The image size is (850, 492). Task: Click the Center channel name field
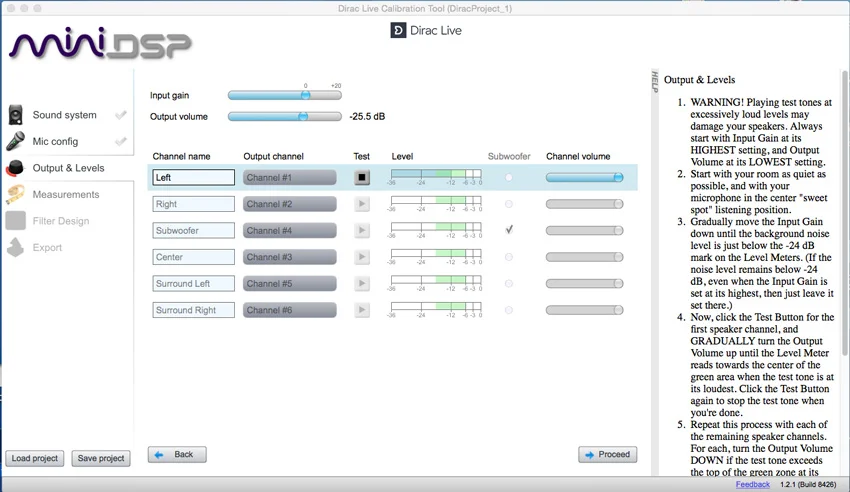pyautogui.click(x=194, y=257)
